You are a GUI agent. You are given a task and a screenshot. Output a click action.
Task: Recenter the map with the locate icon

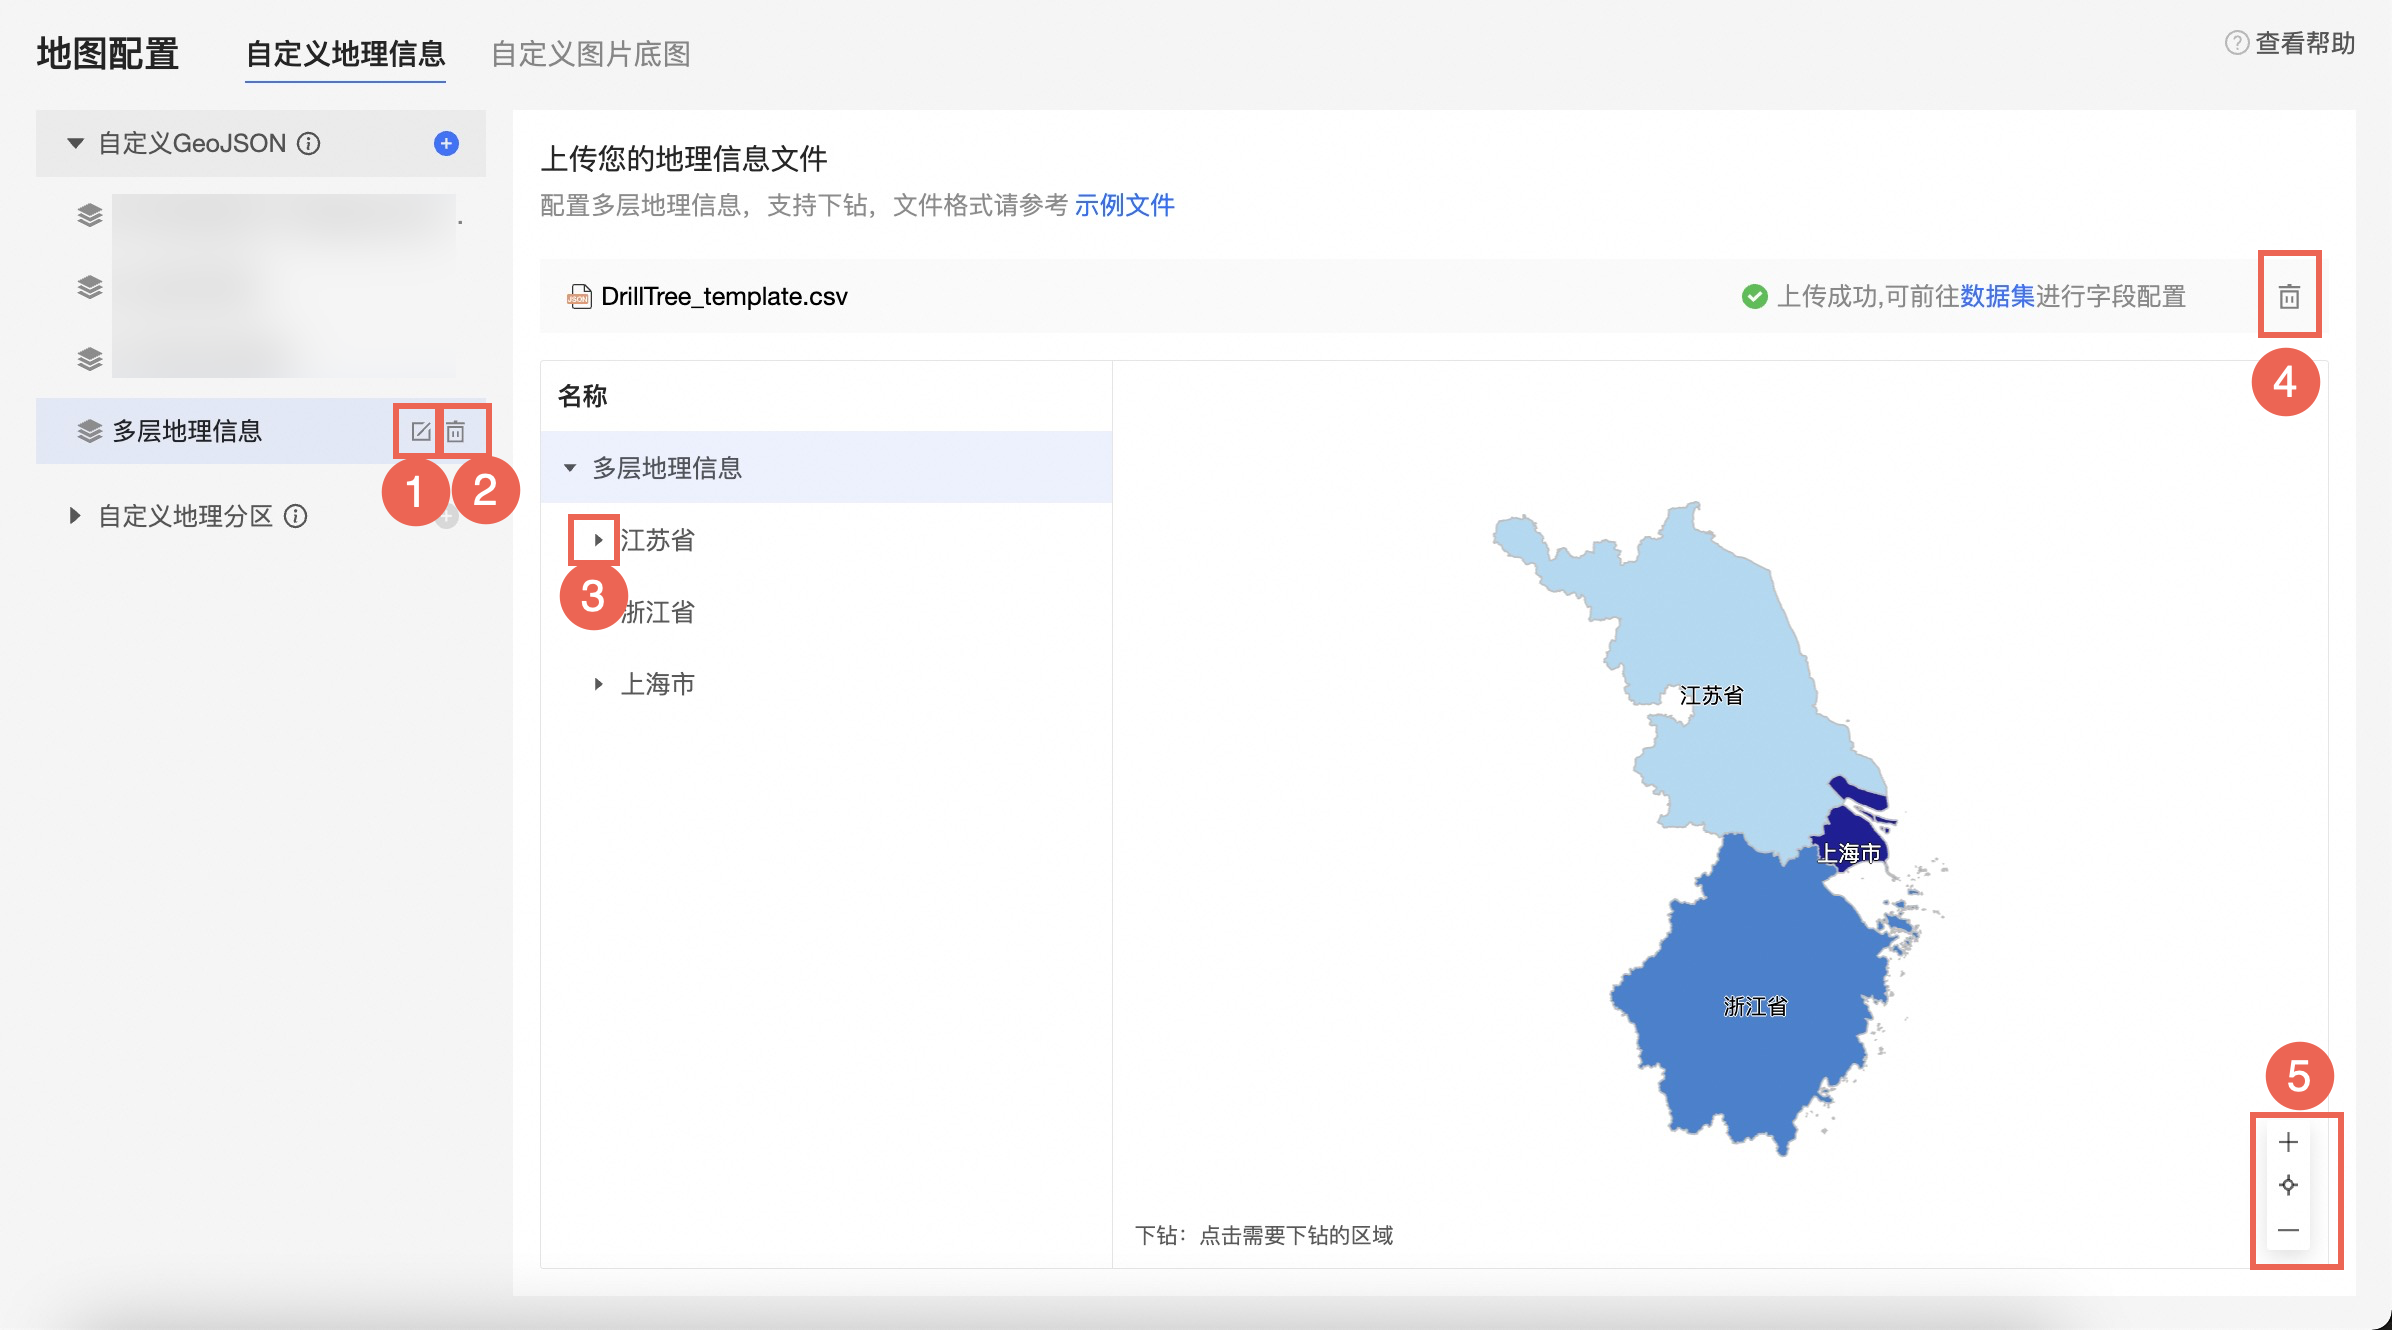pyautogui.click(x=2288, y=1186)
